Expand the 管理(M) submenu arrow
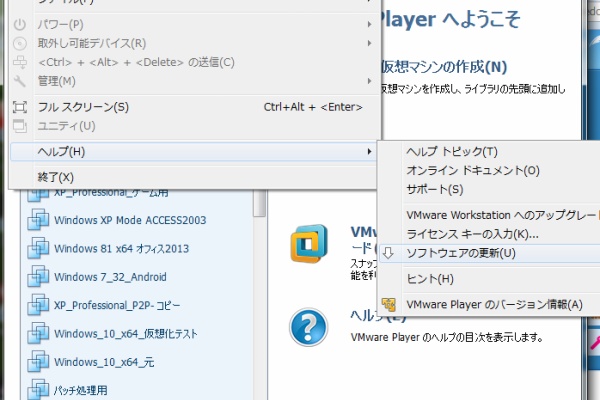This screenshot has height=400, width=600. pyautogui.click(x=370, y=80)
